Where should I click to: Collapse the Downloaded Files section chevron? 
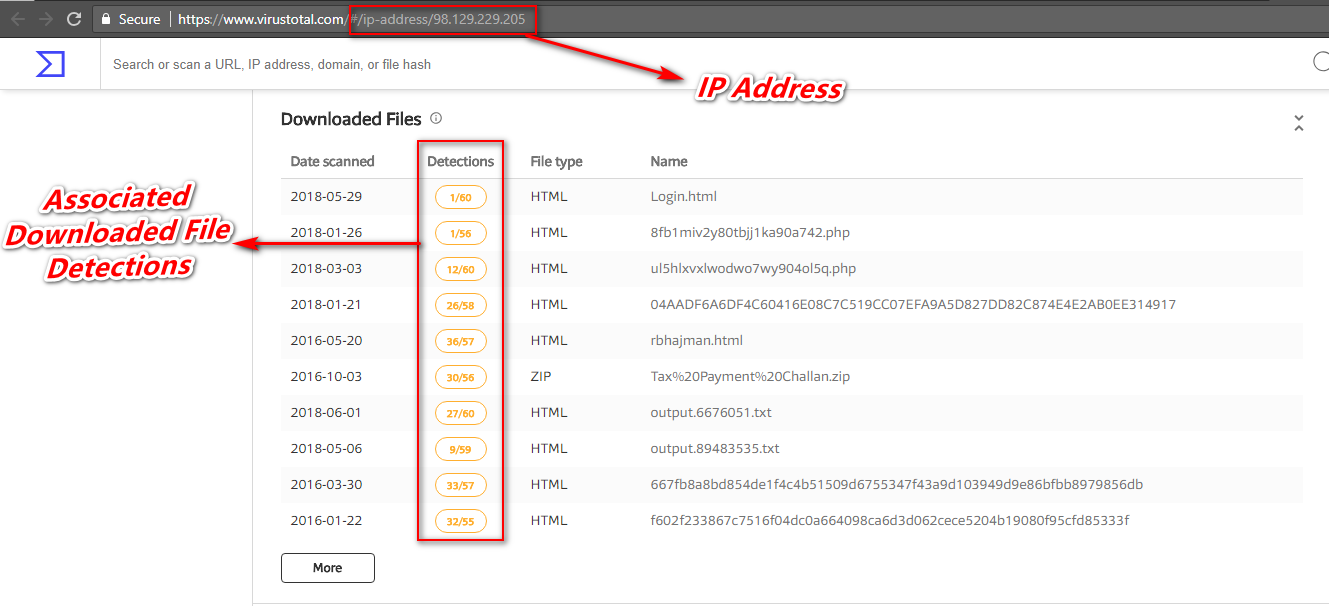1299,123
